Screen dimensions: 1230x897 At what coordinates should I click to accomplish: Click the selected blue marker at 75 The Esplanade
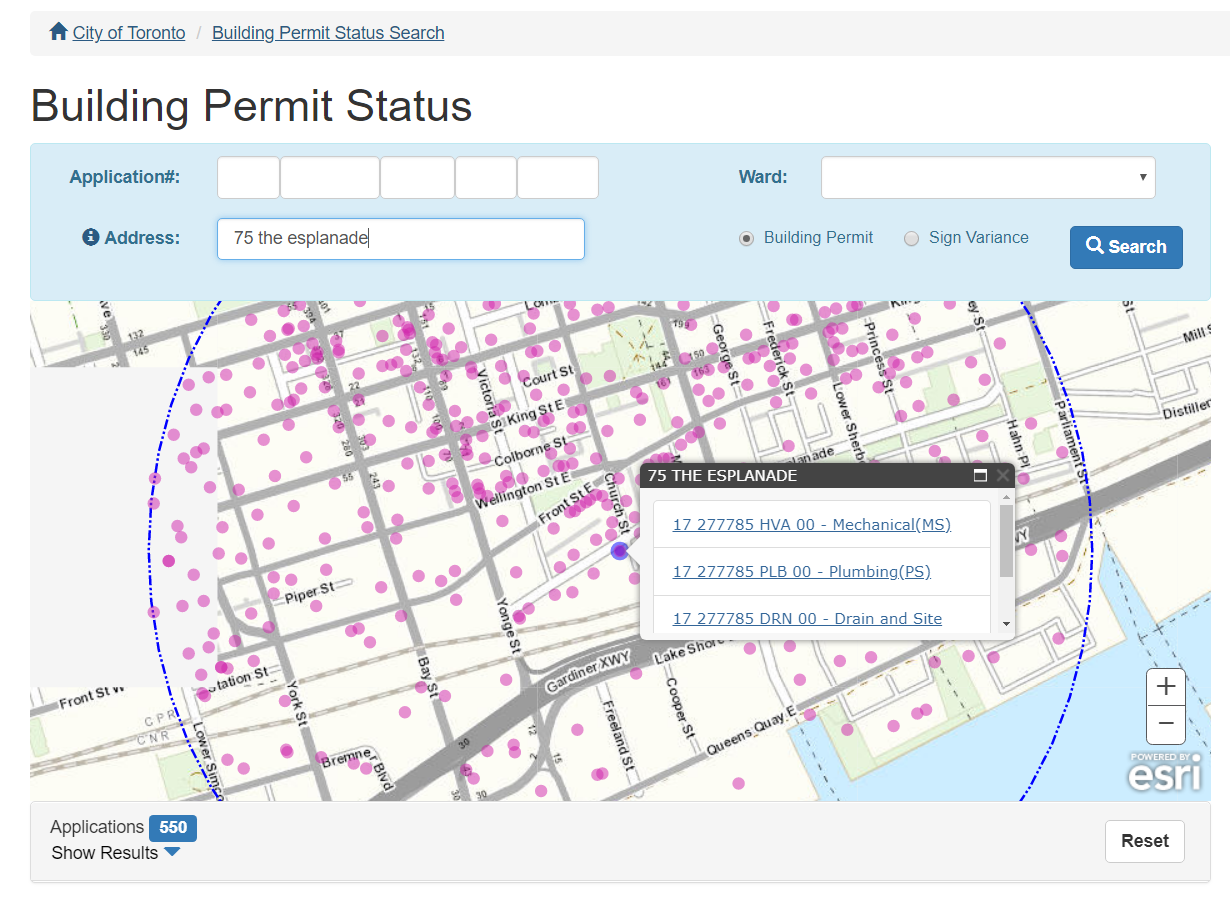tap(620, 551)
